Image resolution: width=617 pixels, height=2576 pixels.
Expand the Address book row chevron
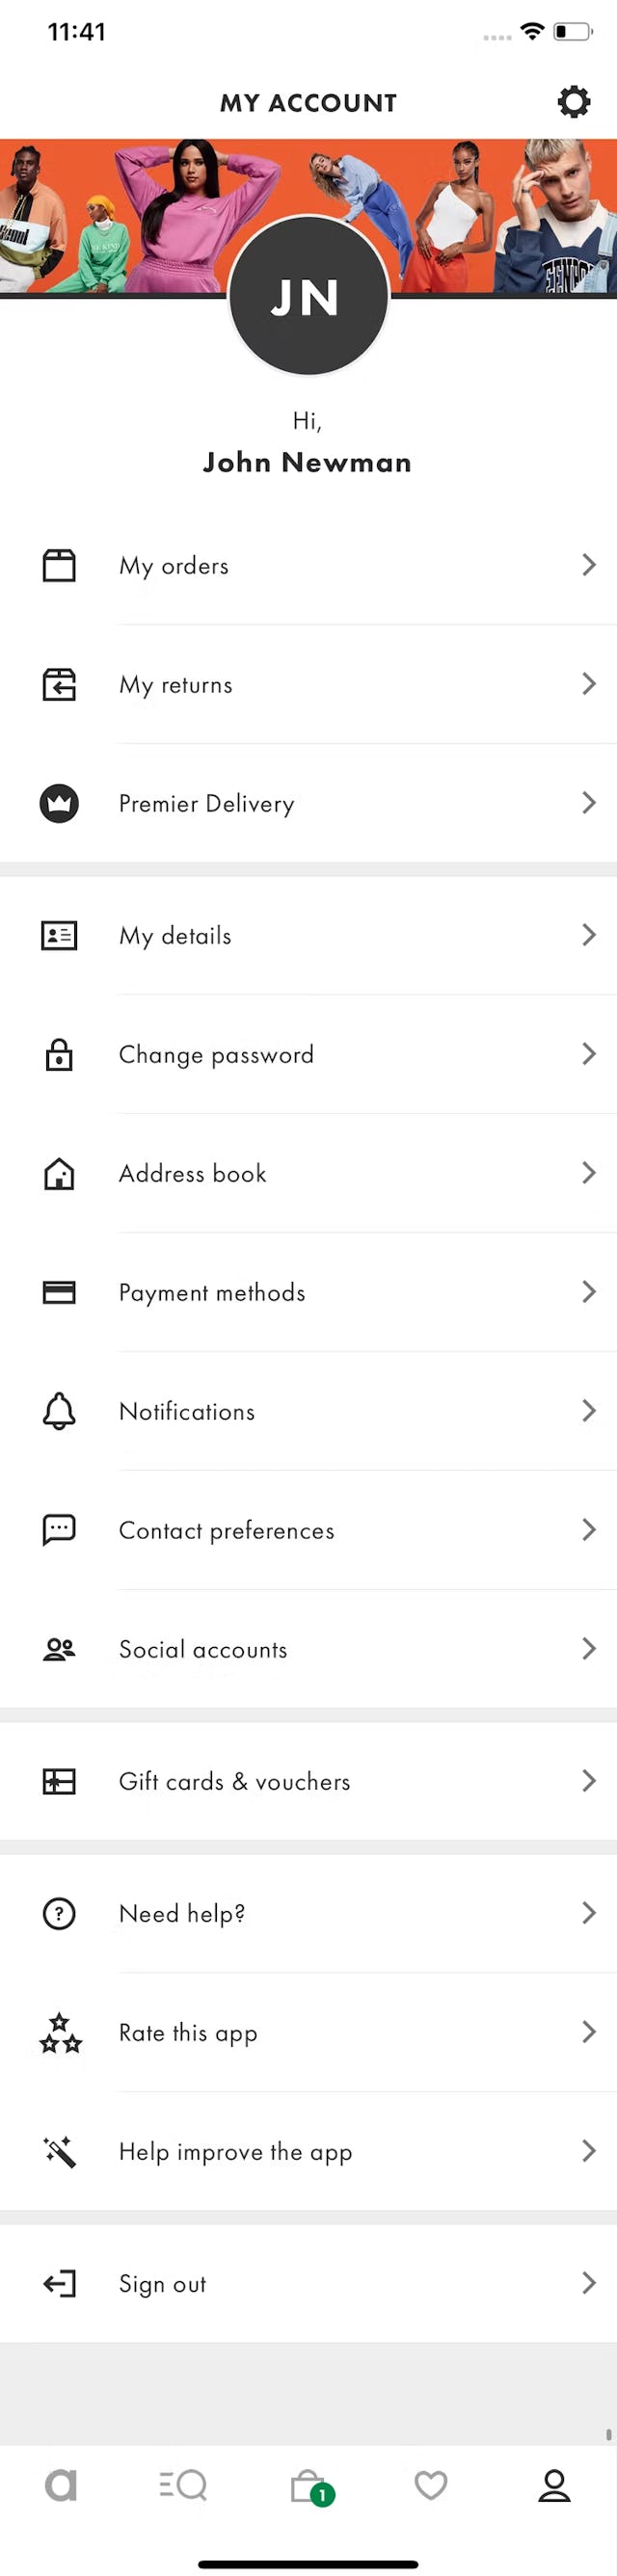tap(589, 1173)
